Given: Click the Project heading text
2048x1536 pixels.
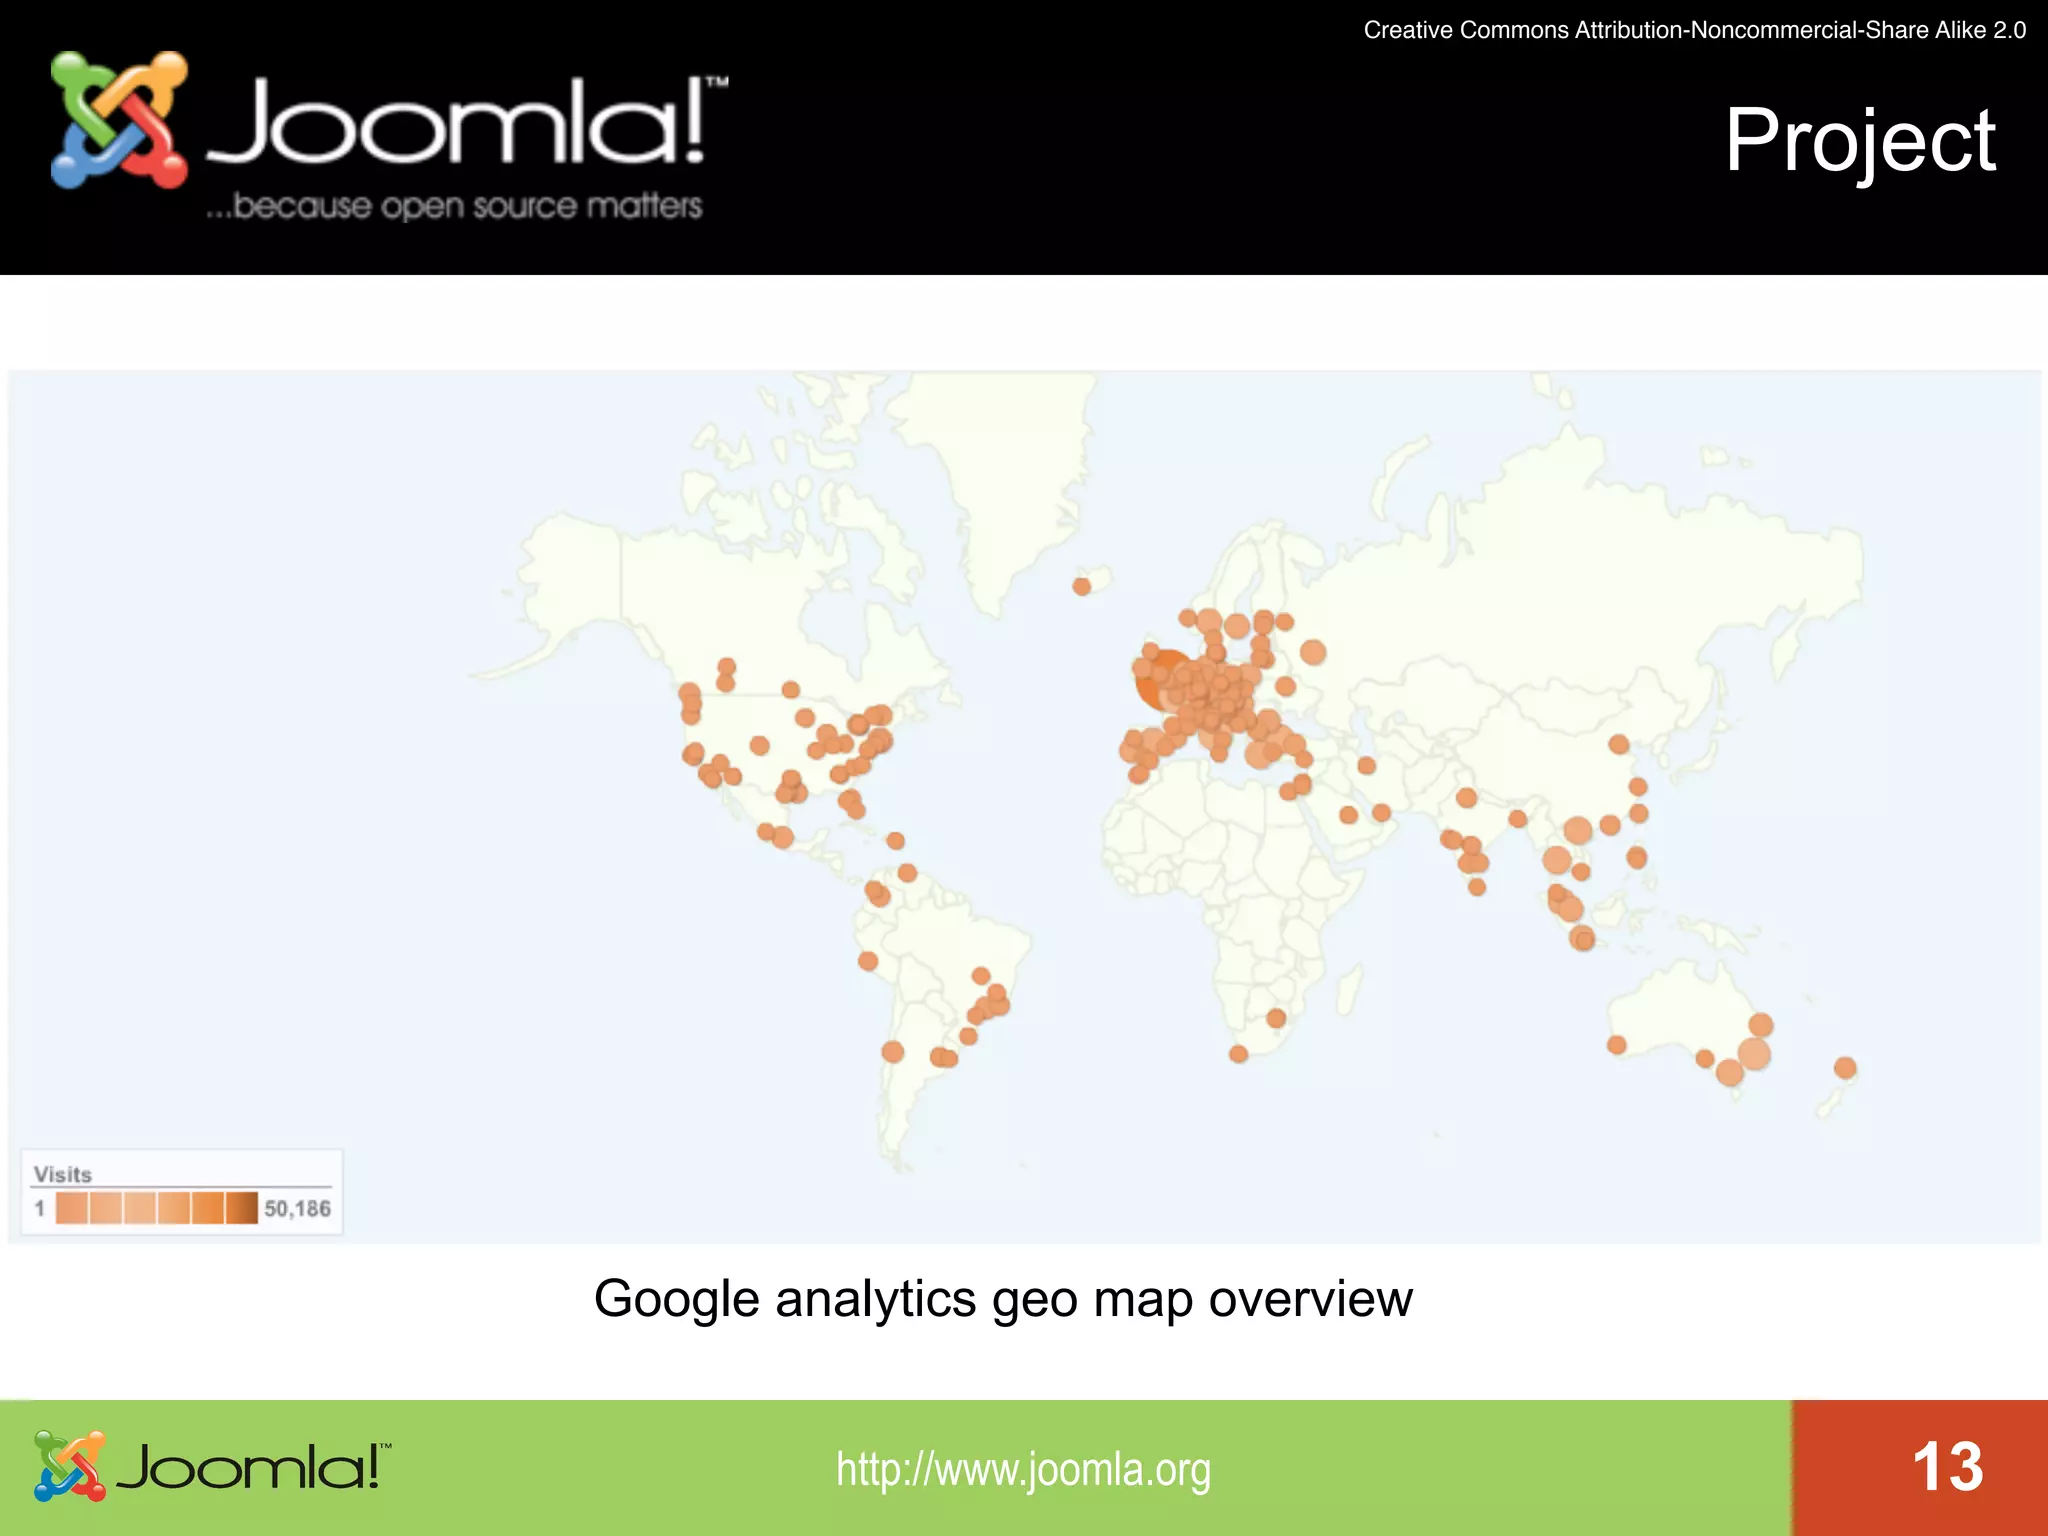Looking at the screenshot, I should 1860,140.
